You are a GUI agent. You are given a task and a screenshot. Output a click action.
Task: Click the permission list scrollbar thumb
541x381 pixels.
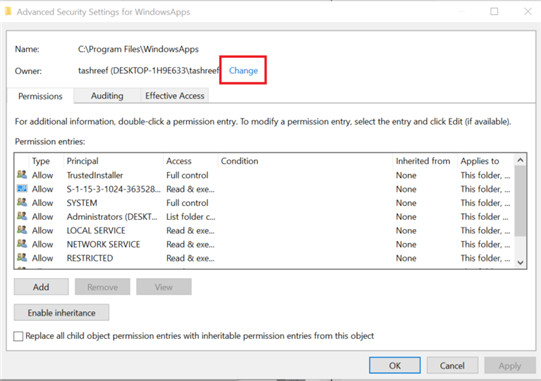tap(520, 201)
